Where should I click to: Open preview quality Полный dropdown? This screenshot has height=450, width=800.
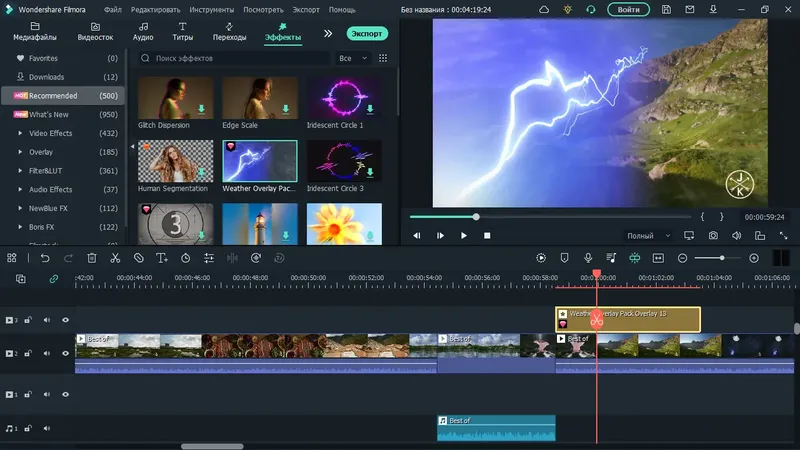point(648,236)
